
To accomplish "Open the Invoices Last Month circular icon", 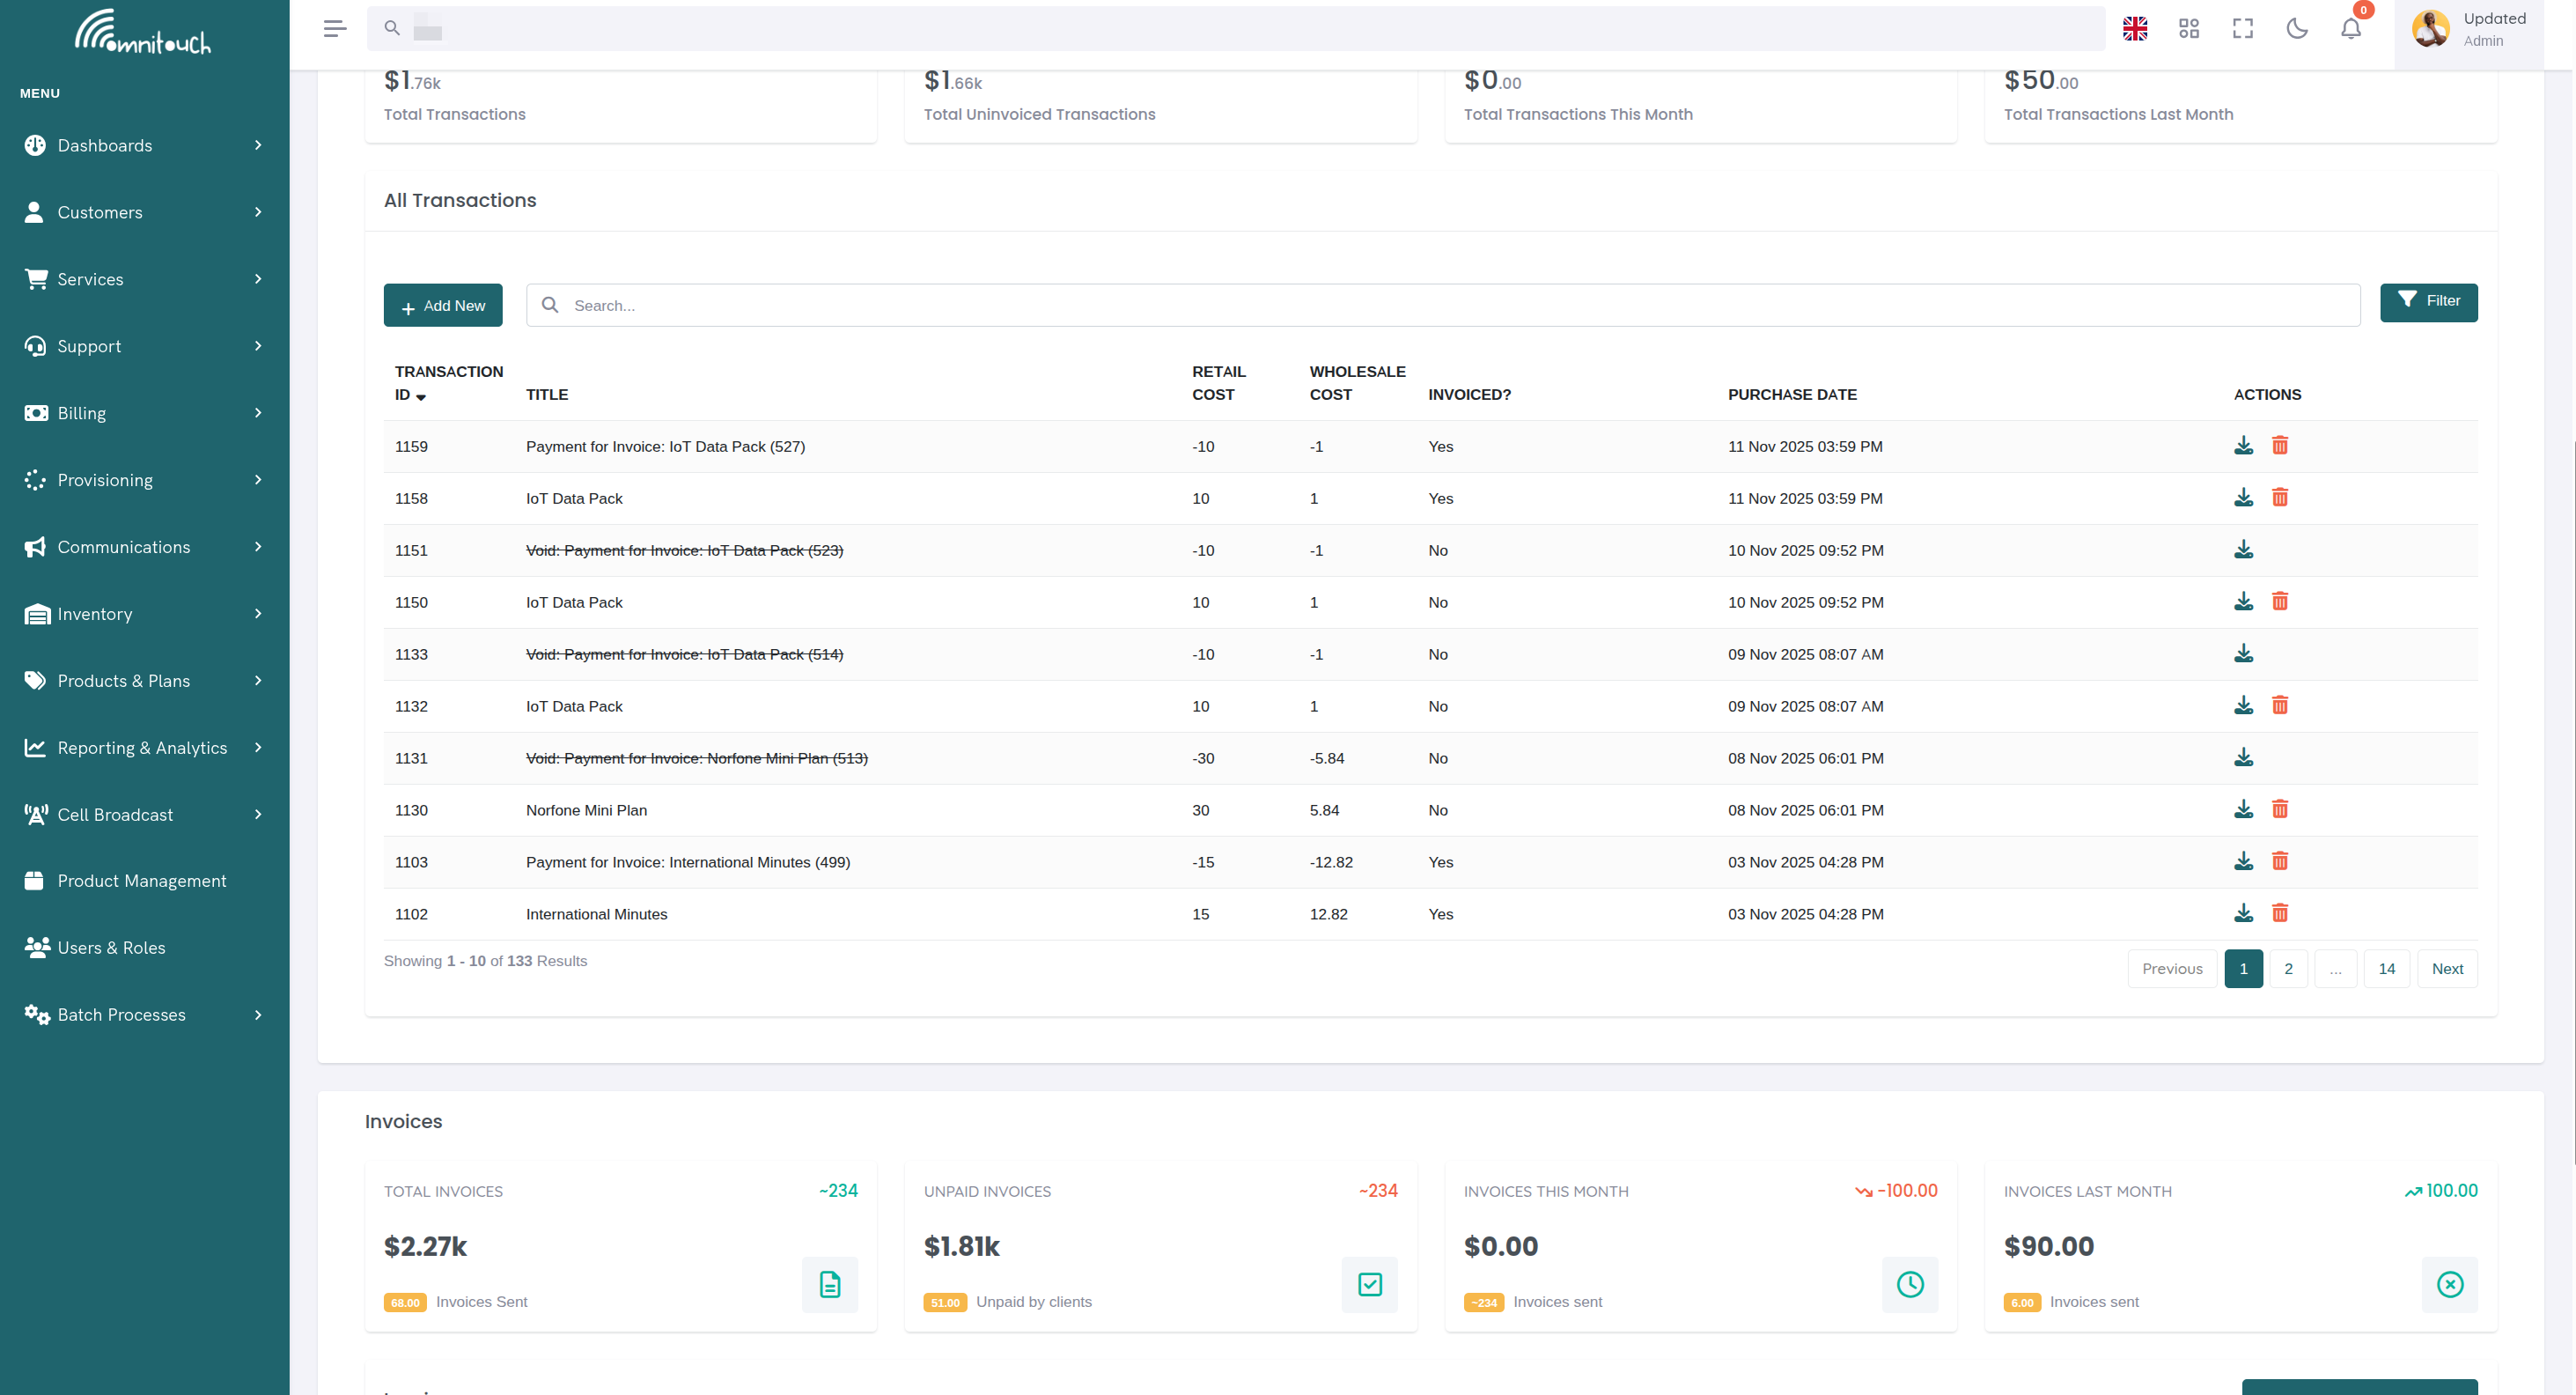I will 2450,1285.
